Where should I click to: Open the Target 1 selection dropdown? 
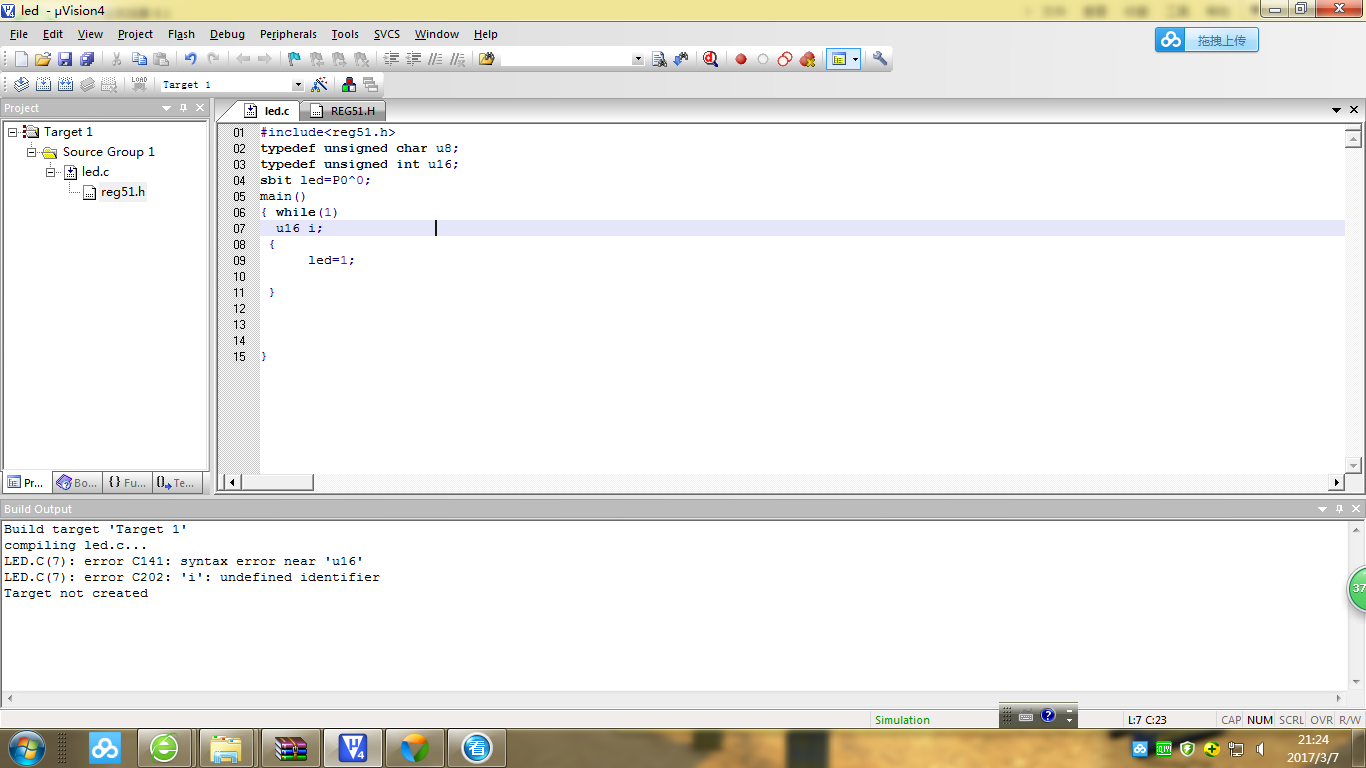tap(297, 85)
